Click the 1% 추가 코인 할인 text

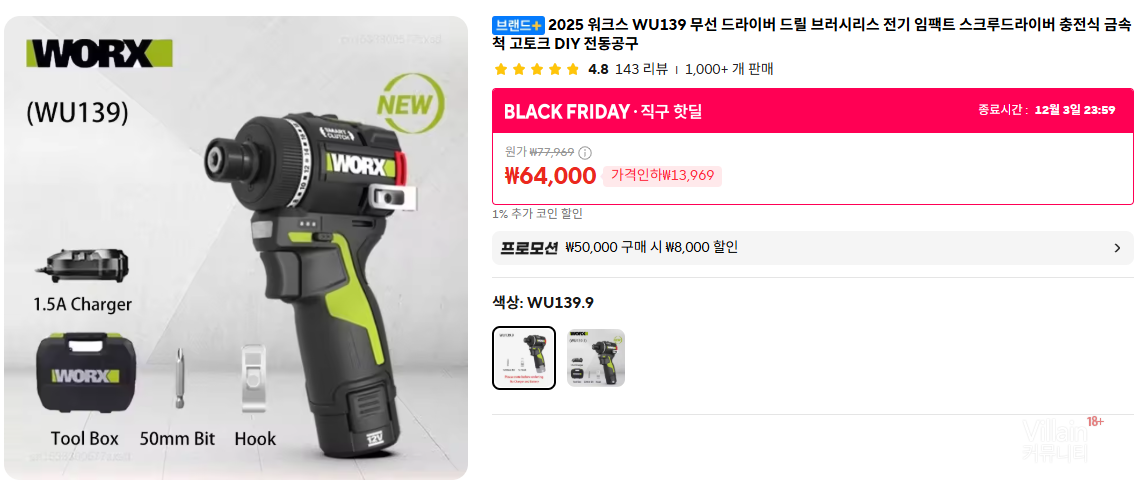(537, 214)
